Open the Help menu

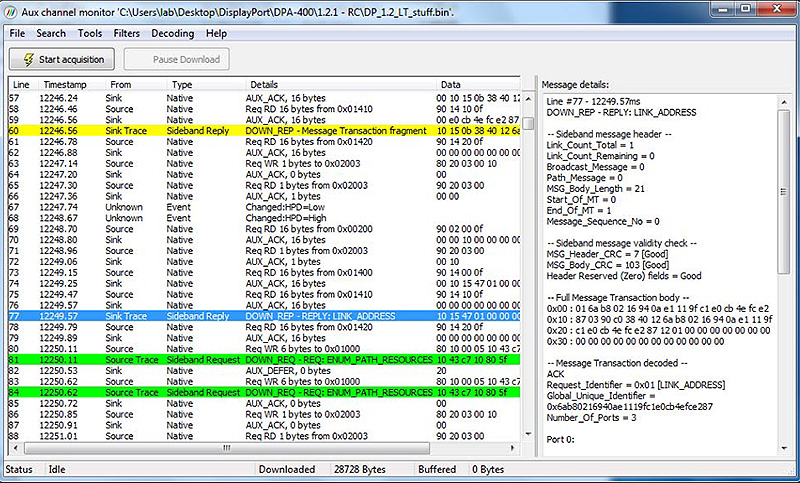[x=216, y=33]
